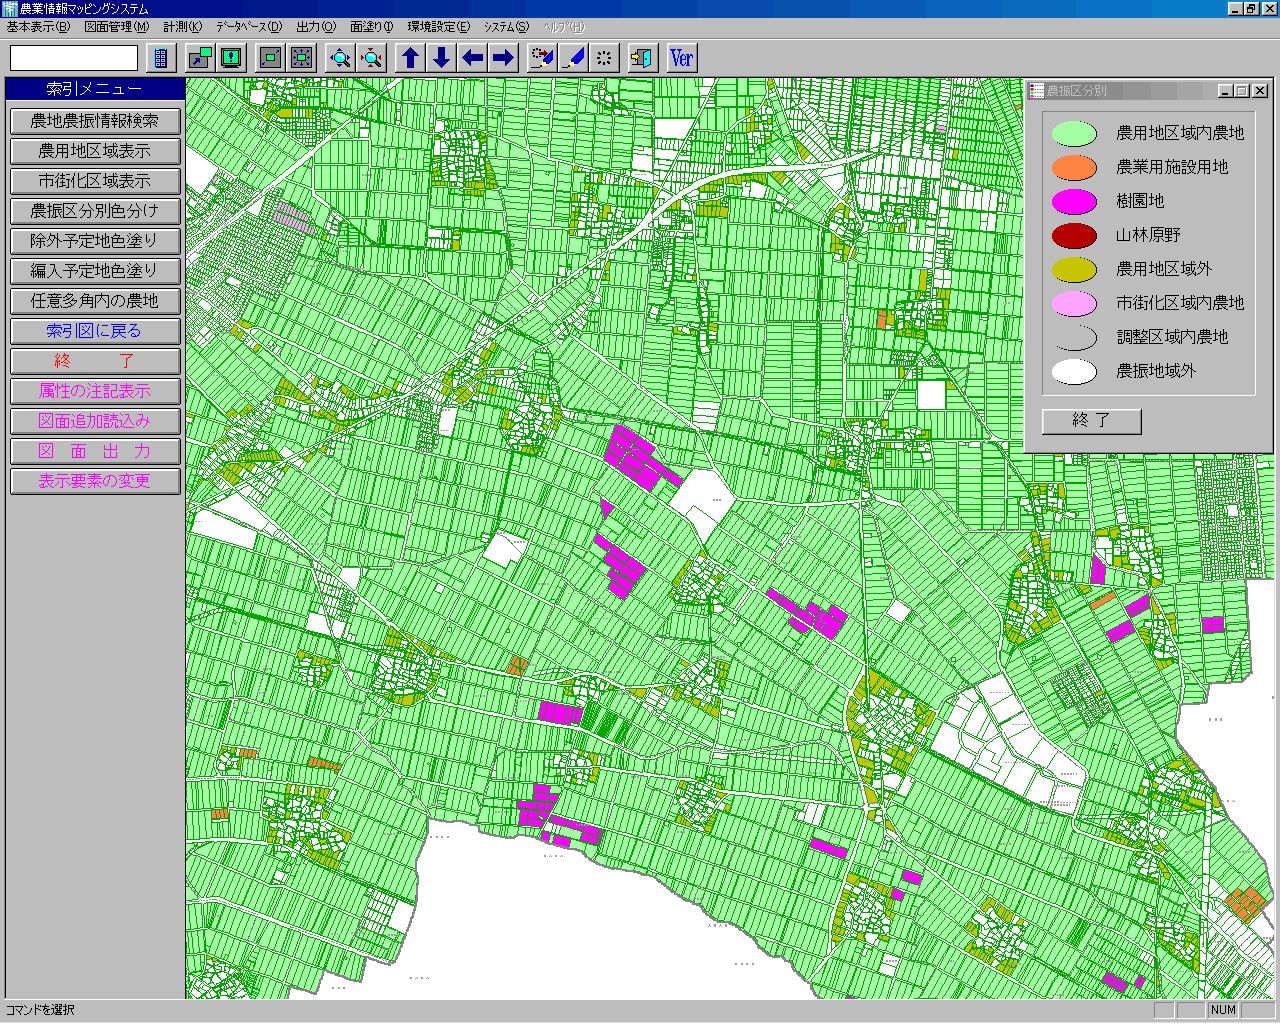The image size is (1280, 1024).
Task: Pan the map up with up arrow
Action: pyautogui.click(x=410, y=58)
